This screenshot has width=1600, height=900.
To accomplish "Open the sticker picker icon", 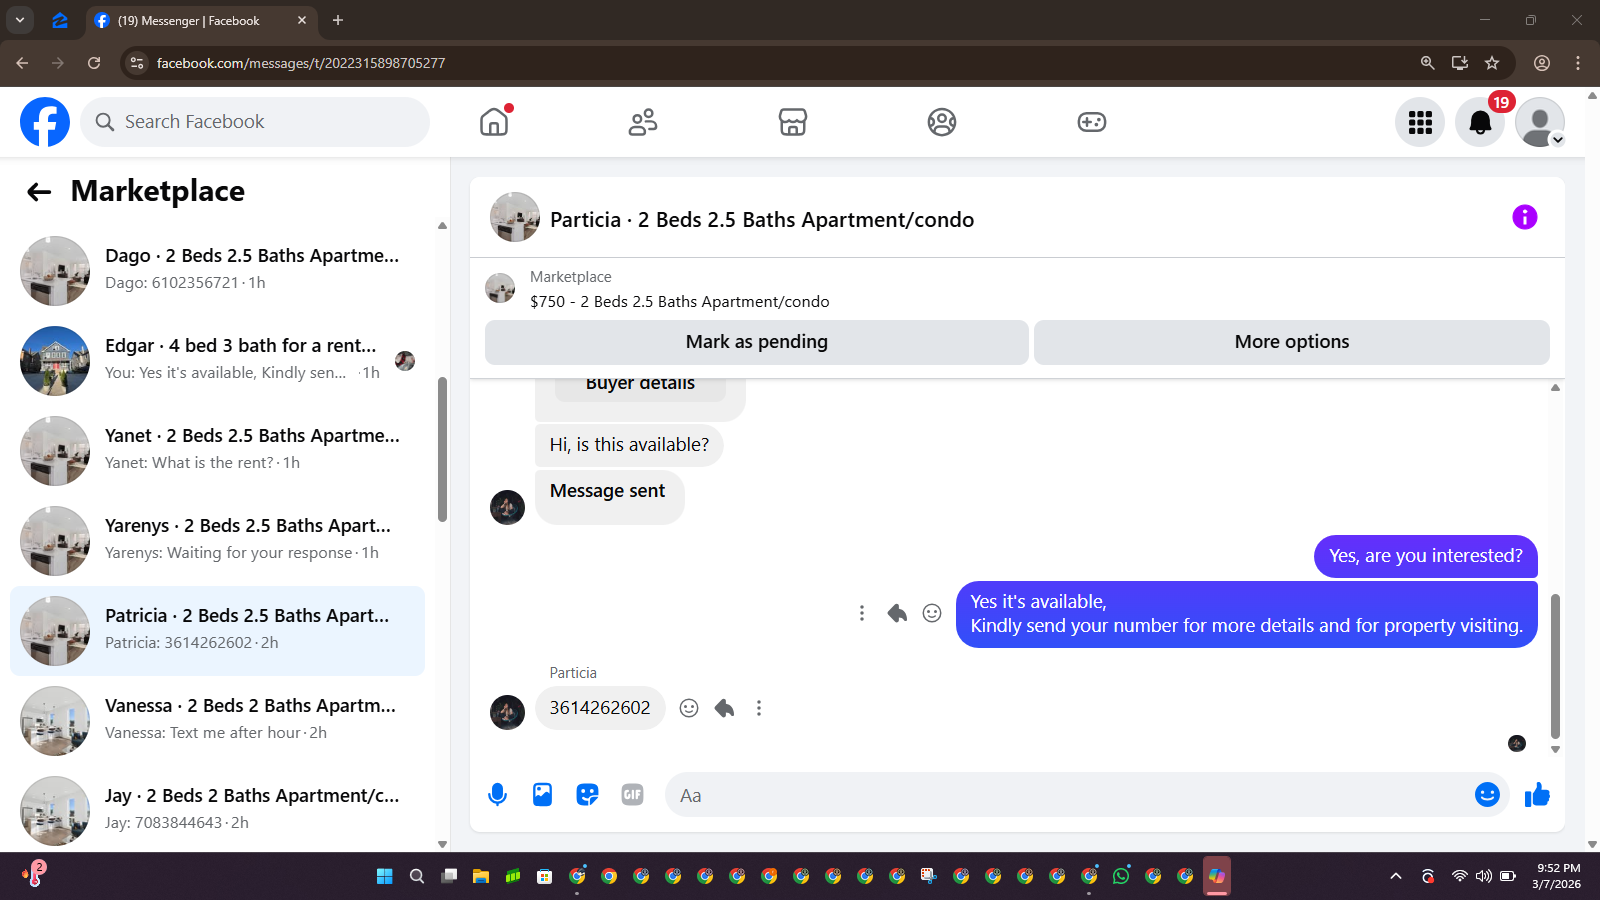I will click(587, 795).
